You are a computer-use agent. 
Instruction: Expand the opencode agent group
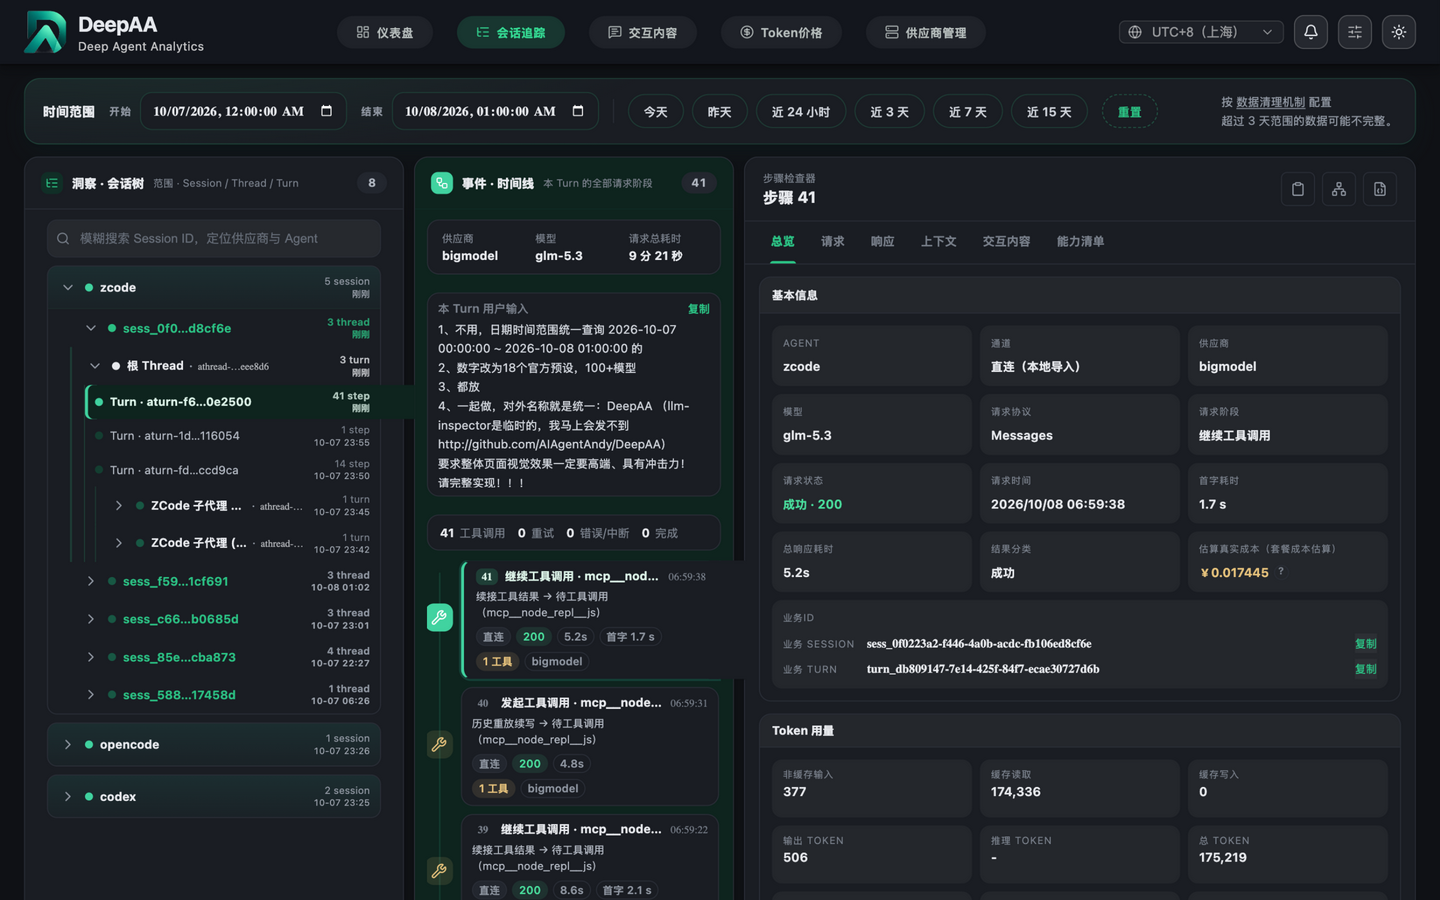(68, 745)
